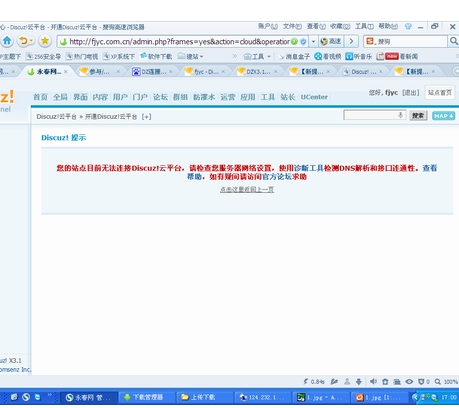The height and width of the screenshot is (408, 459).
Task: Click the 站点首页 button
Action: click(x=440, y=92)
